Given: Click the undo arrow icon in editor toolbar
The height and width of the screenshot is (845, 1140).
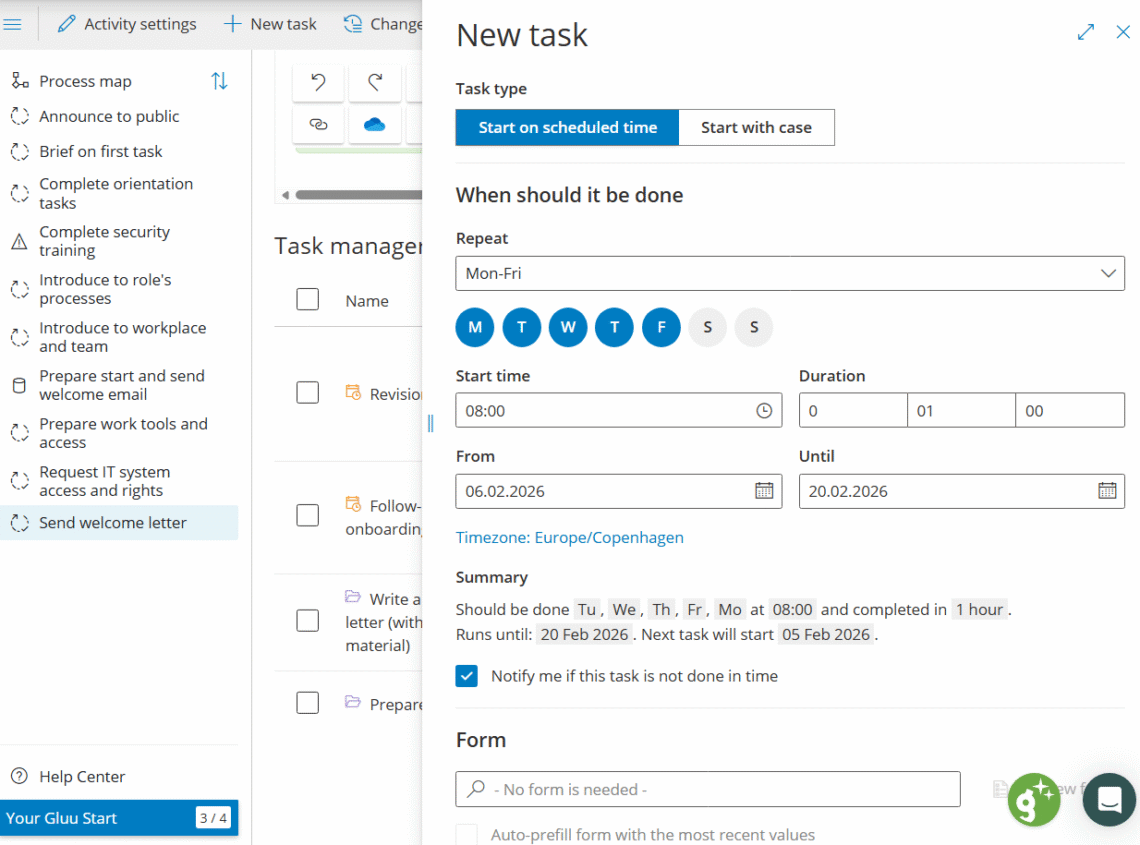Looking at the screenshot, I should point(318,83).
